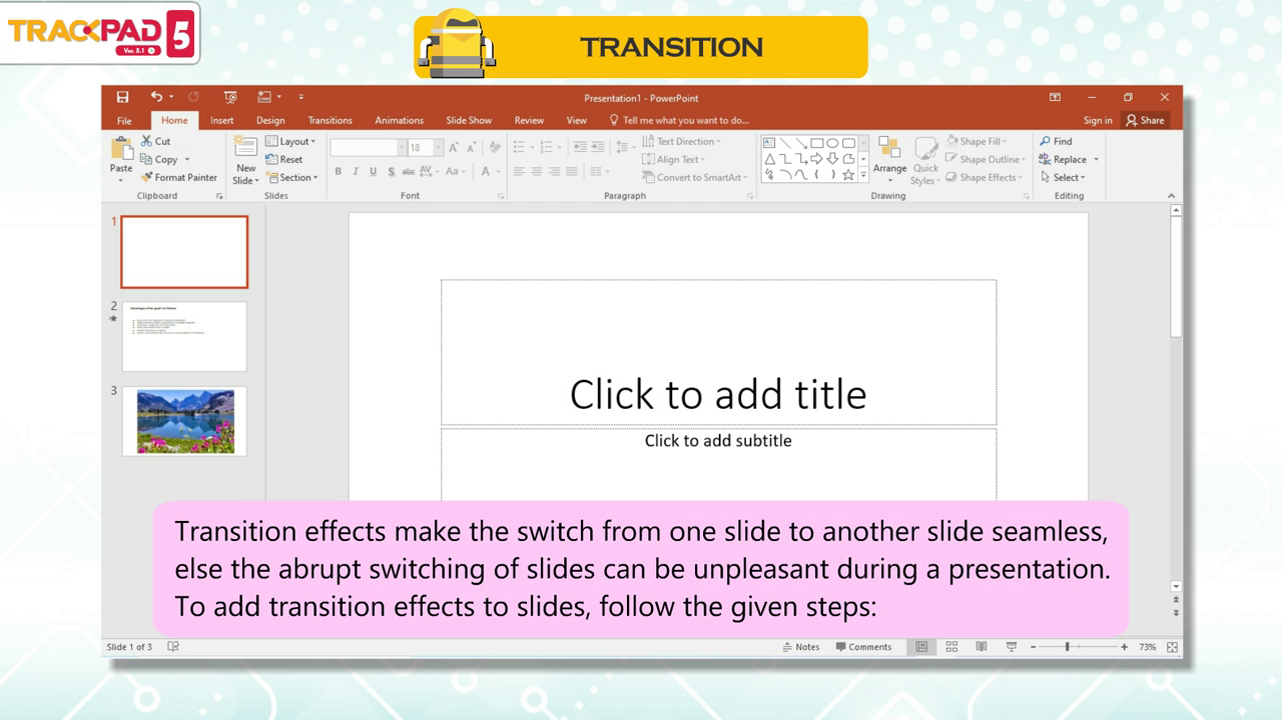
Task: Expand the Section dropdown
Action: tap(292, 177)
